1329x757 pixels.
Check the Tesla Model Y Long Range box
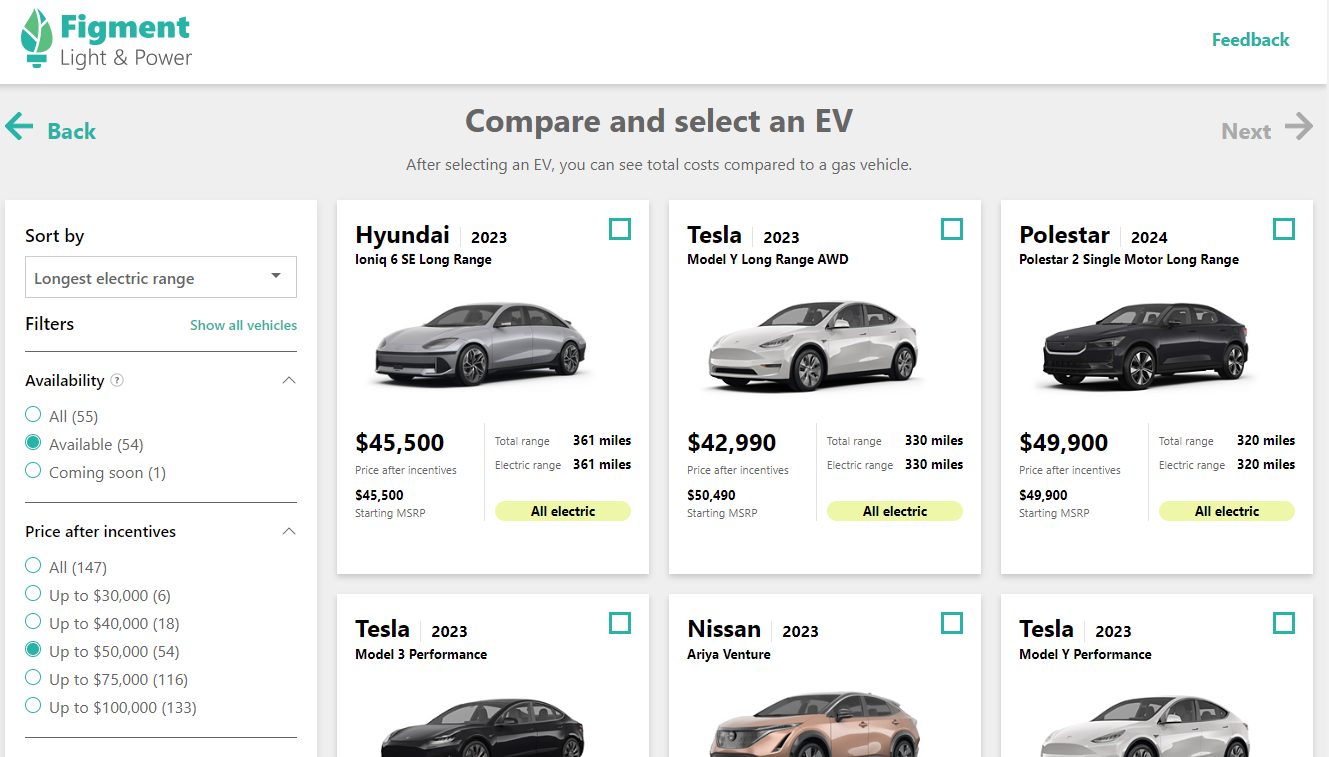point(952,229)
